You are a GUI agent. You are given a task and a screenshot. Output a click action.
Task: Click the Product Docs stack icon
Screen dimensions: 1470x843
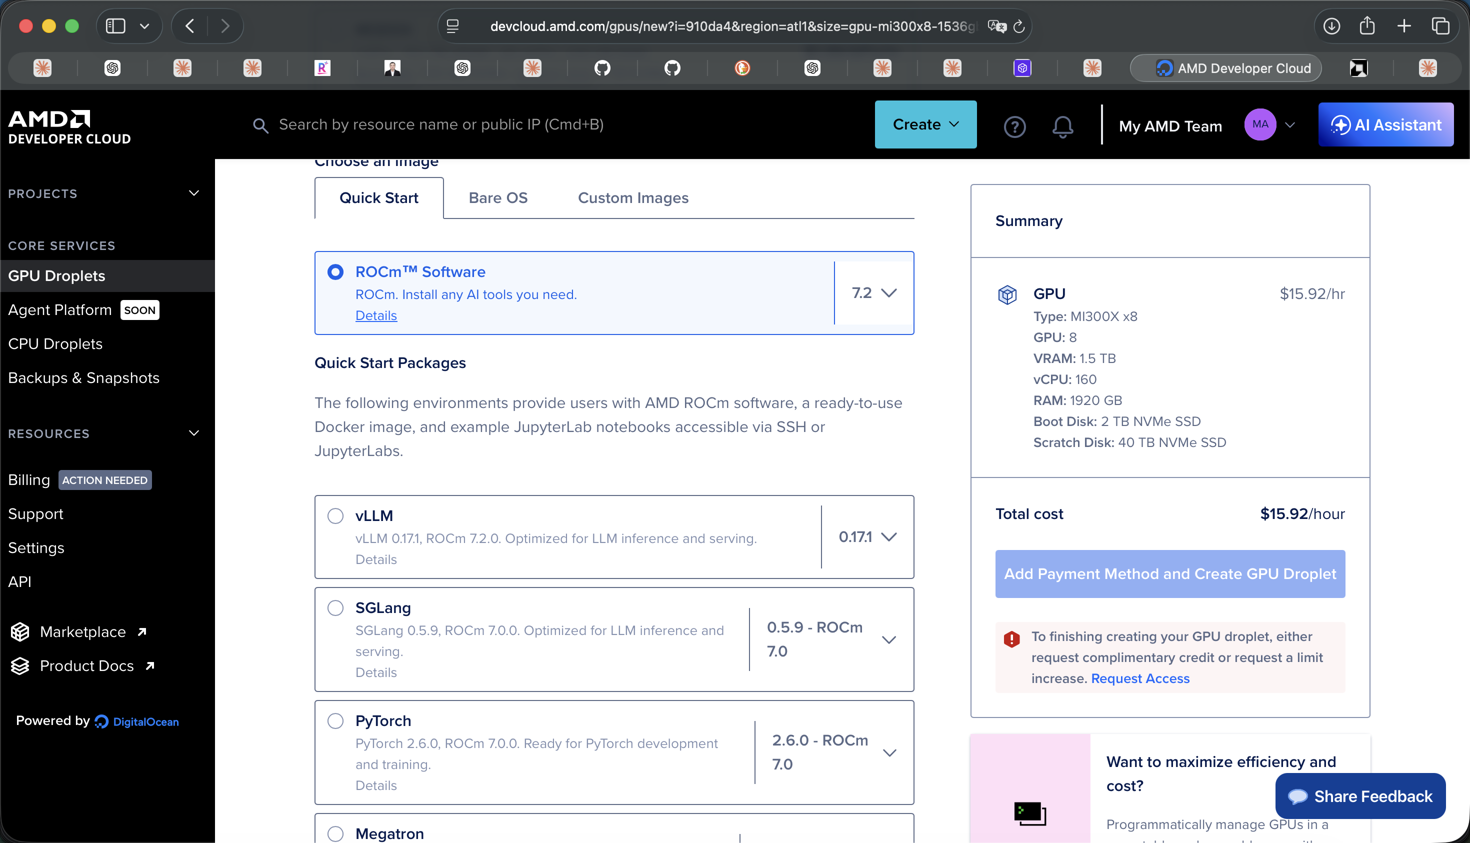click(20, 666)
